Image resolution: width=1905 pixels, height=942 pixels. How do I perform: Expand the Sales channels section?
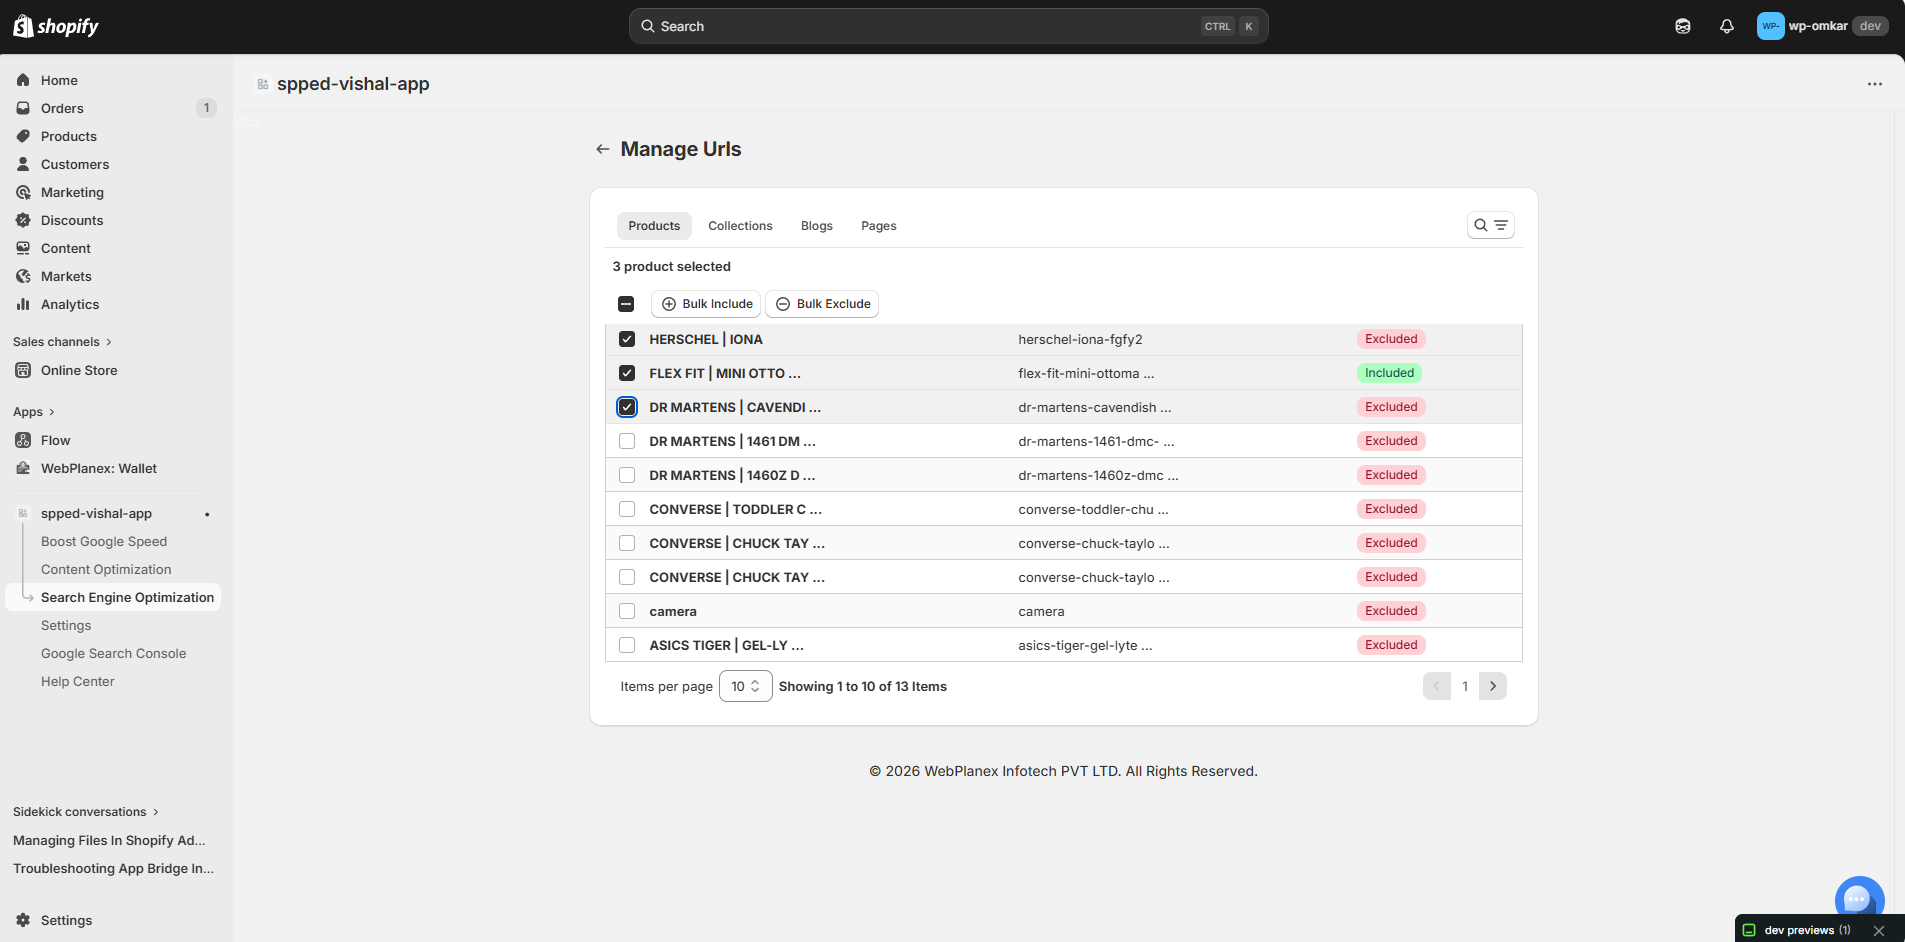62,342
